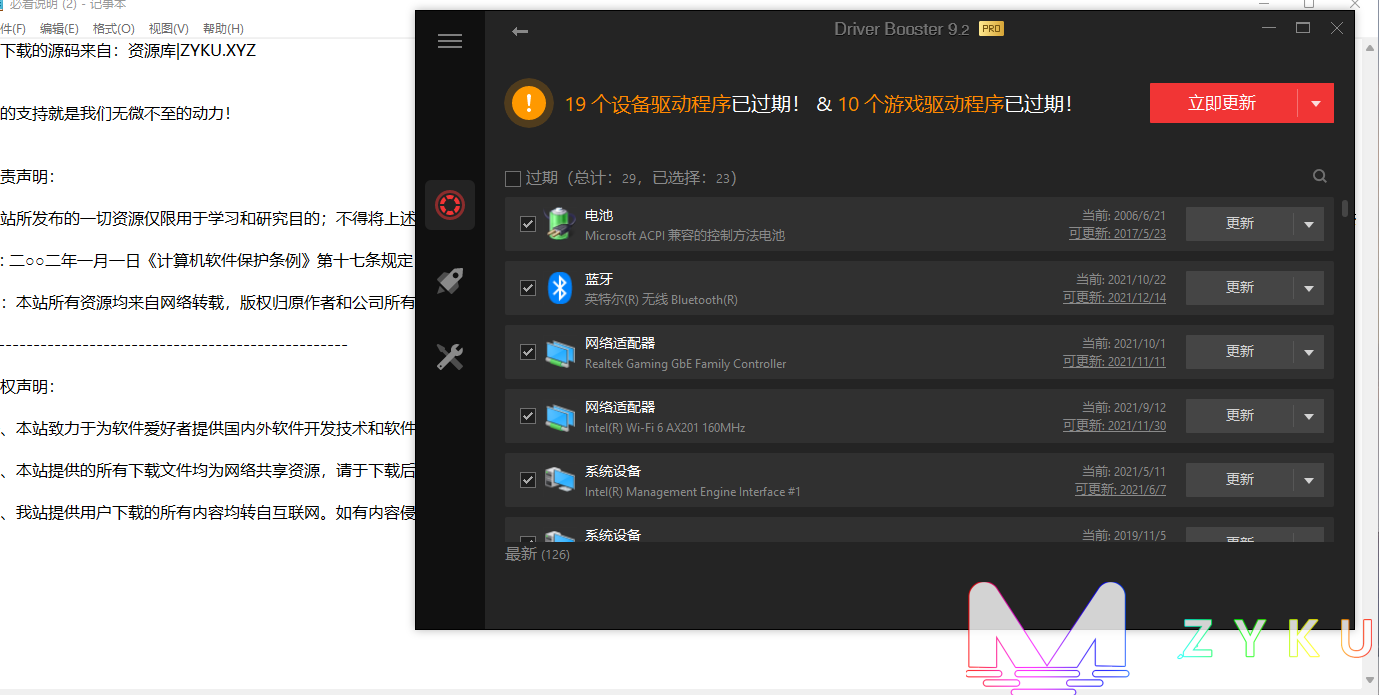This screenshot has height=695, width=1379.
Task: Open update options dropdown for 电池
Action: (x=1309, y=224)
